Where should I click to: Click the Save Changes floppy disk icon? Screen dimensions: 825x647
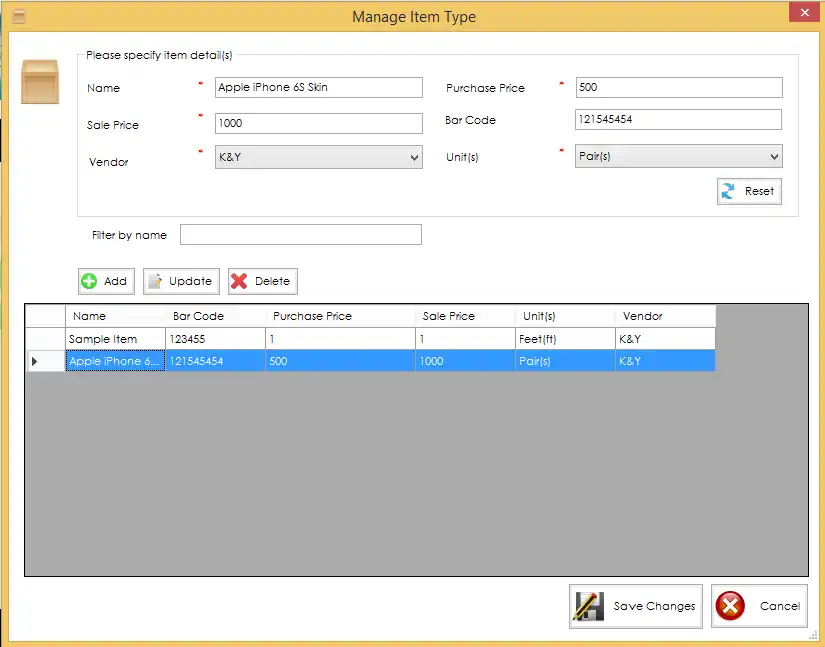pos(589,606)
